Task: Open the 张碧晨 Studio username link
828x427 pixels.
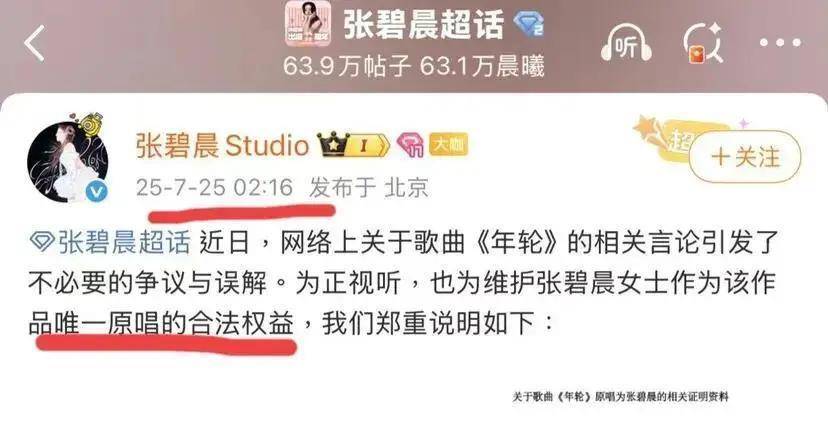Action: click(x=222, y=145)
